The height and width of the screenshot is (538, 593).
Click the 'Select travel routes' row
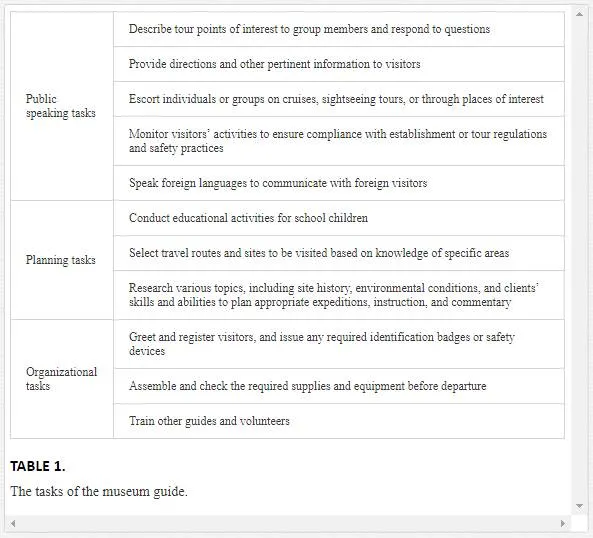(x=339, y=253)
